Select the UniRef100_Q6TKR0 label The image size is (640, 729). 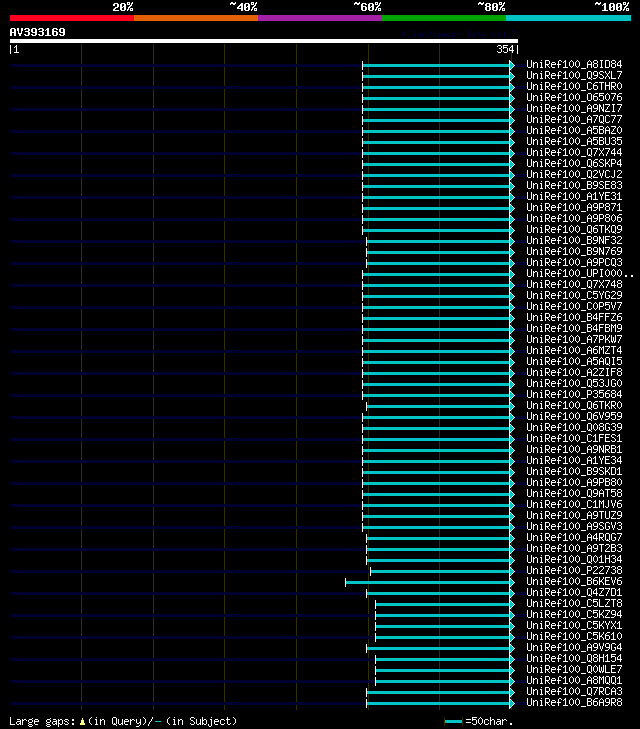(574, 405)
